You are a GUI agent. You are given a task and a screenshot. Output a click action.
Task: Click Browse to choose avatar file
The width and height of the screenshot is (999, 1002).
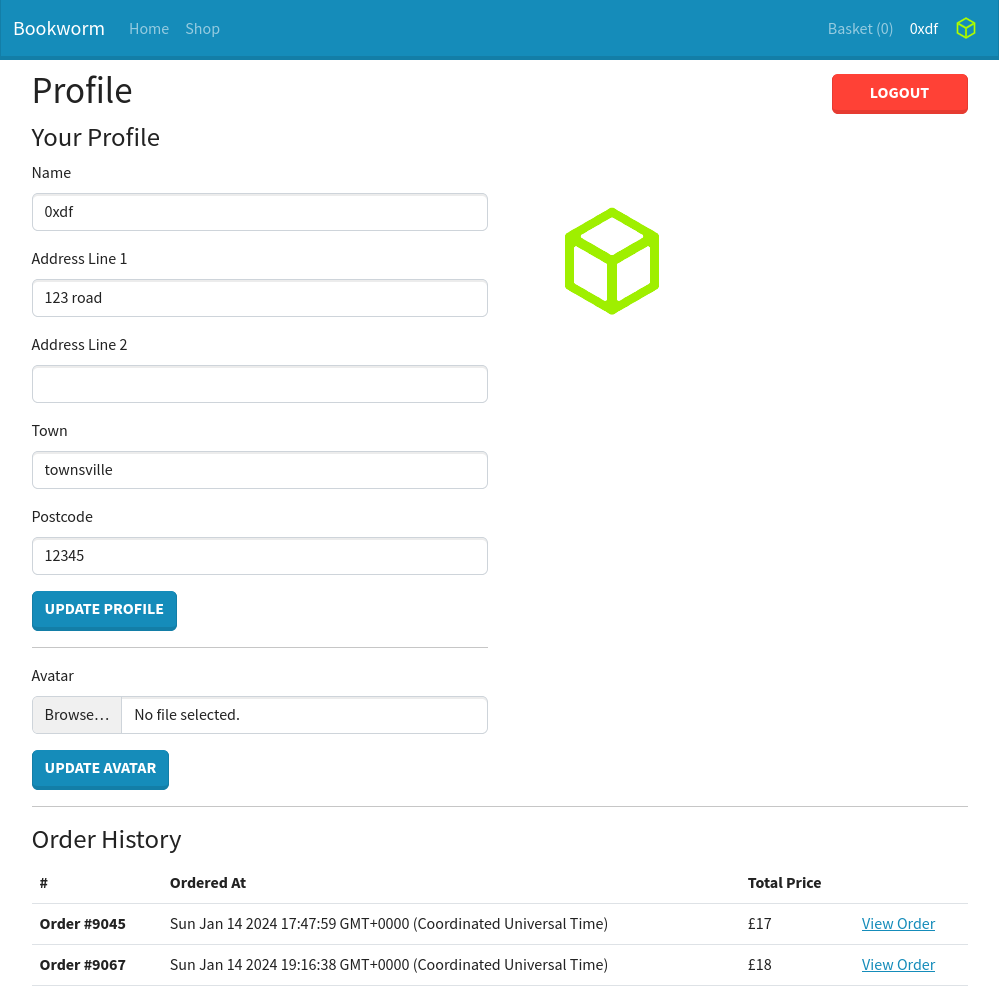(77, 715)
